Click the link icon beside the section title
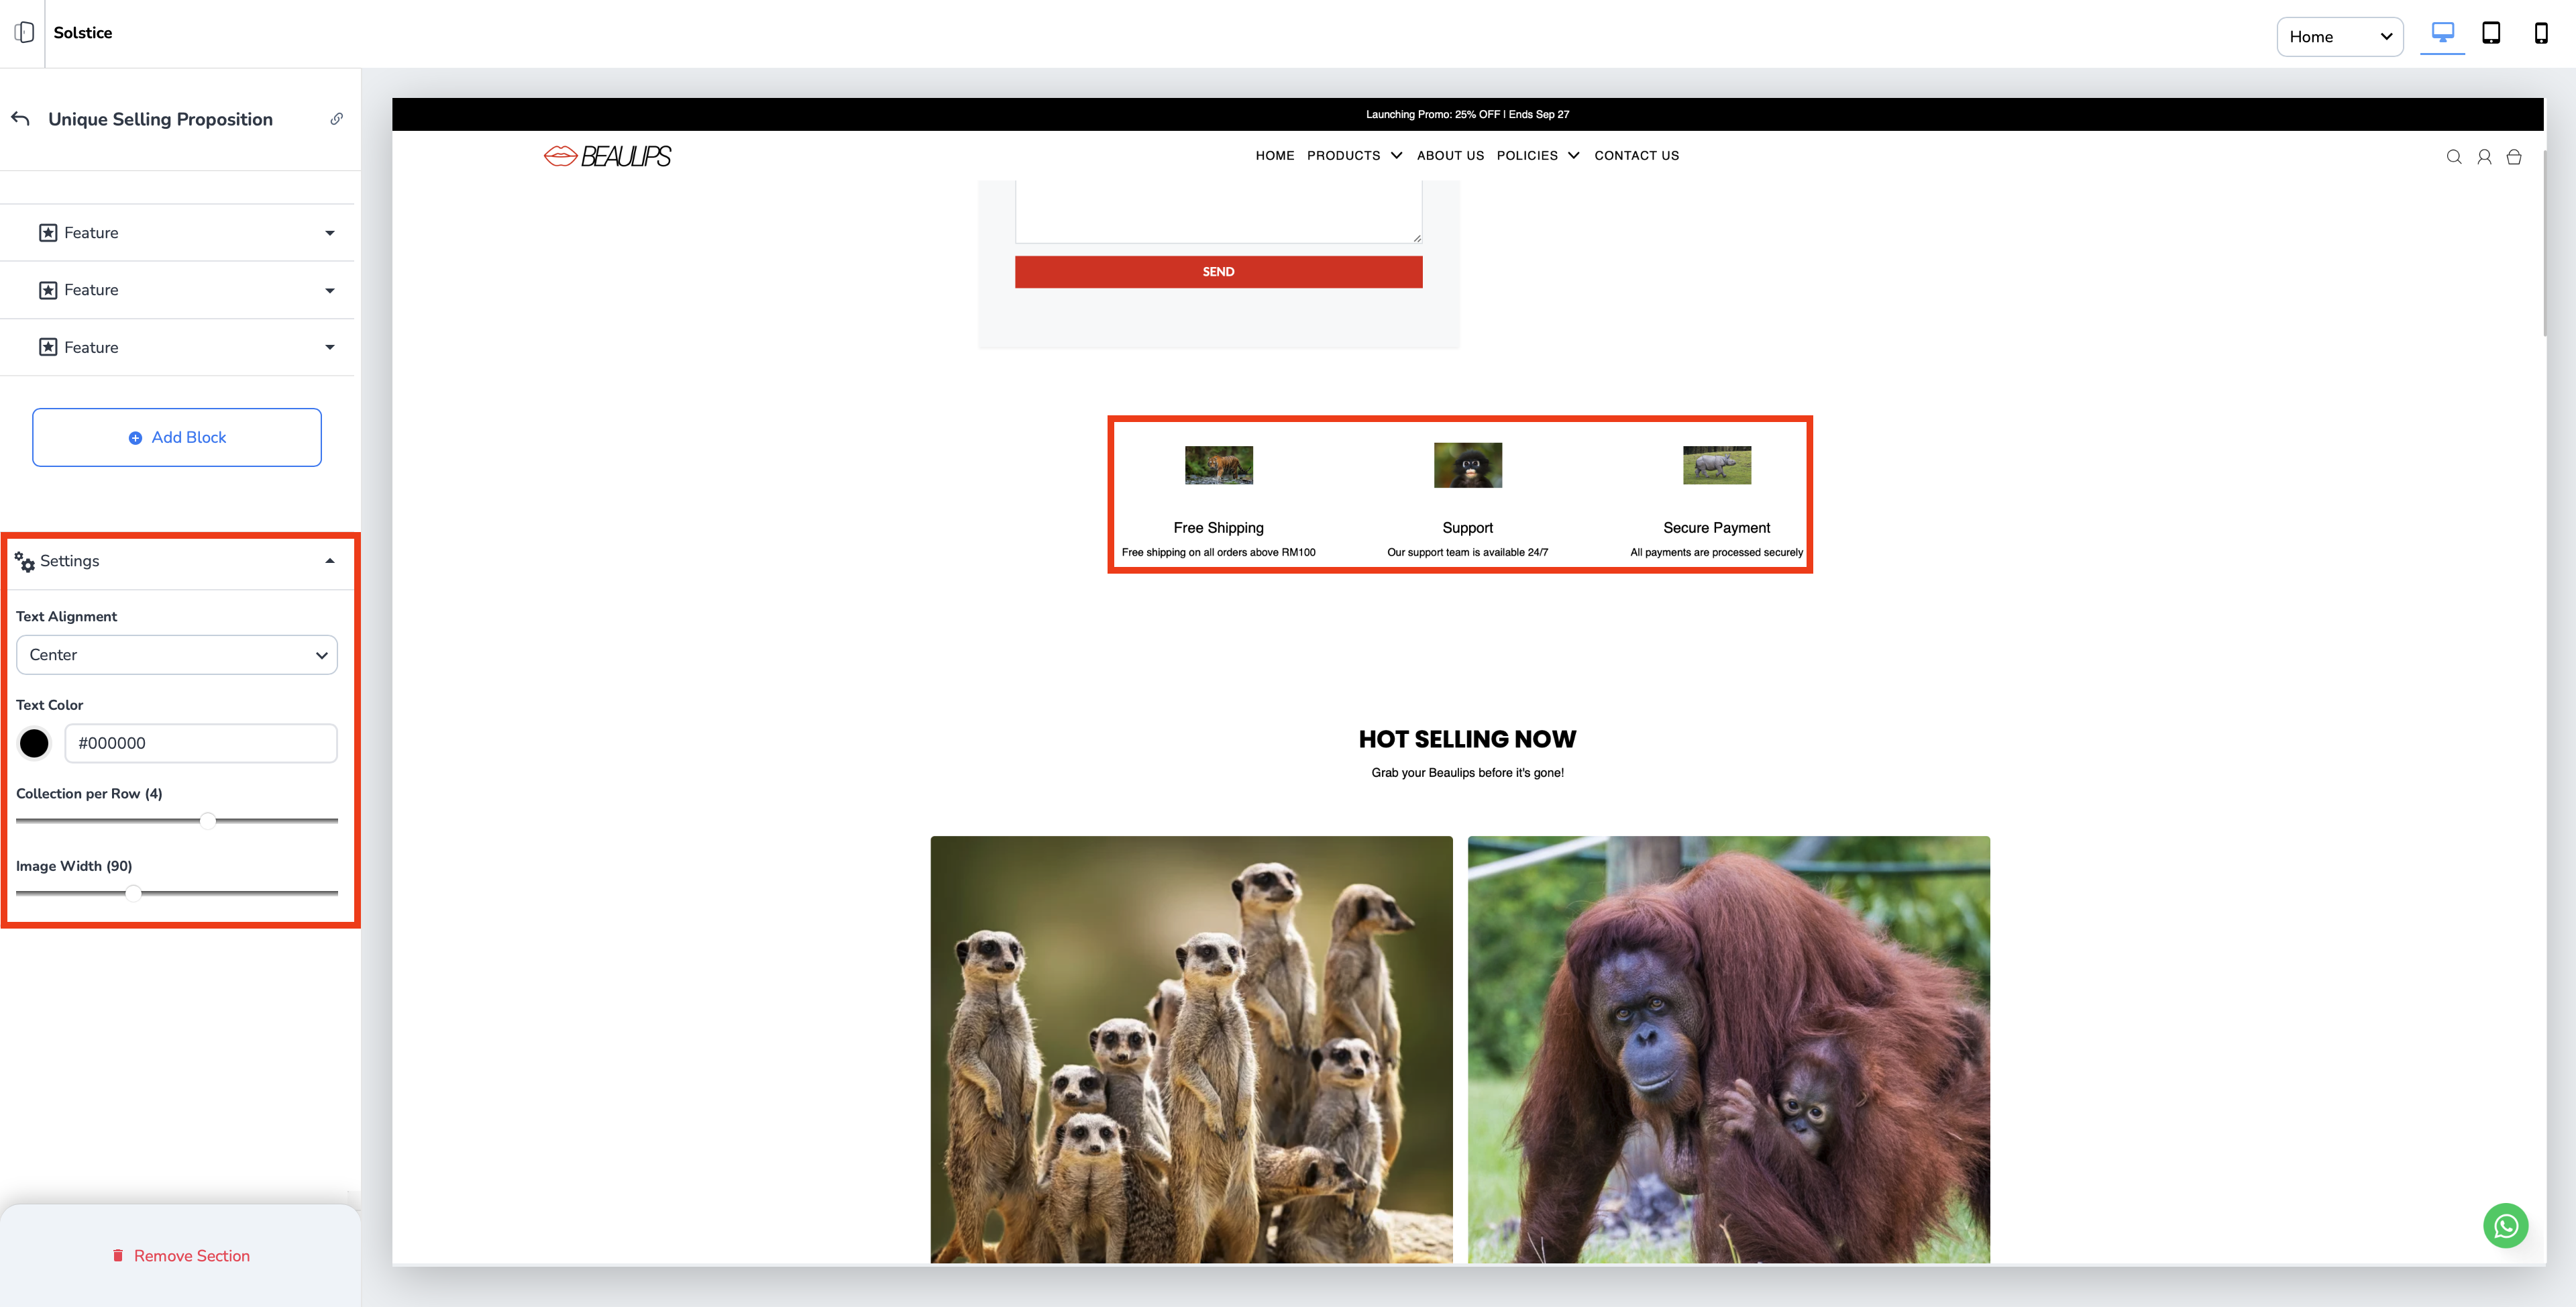The height and width of the screenshot is (1307, 2576). pos(337,119)
